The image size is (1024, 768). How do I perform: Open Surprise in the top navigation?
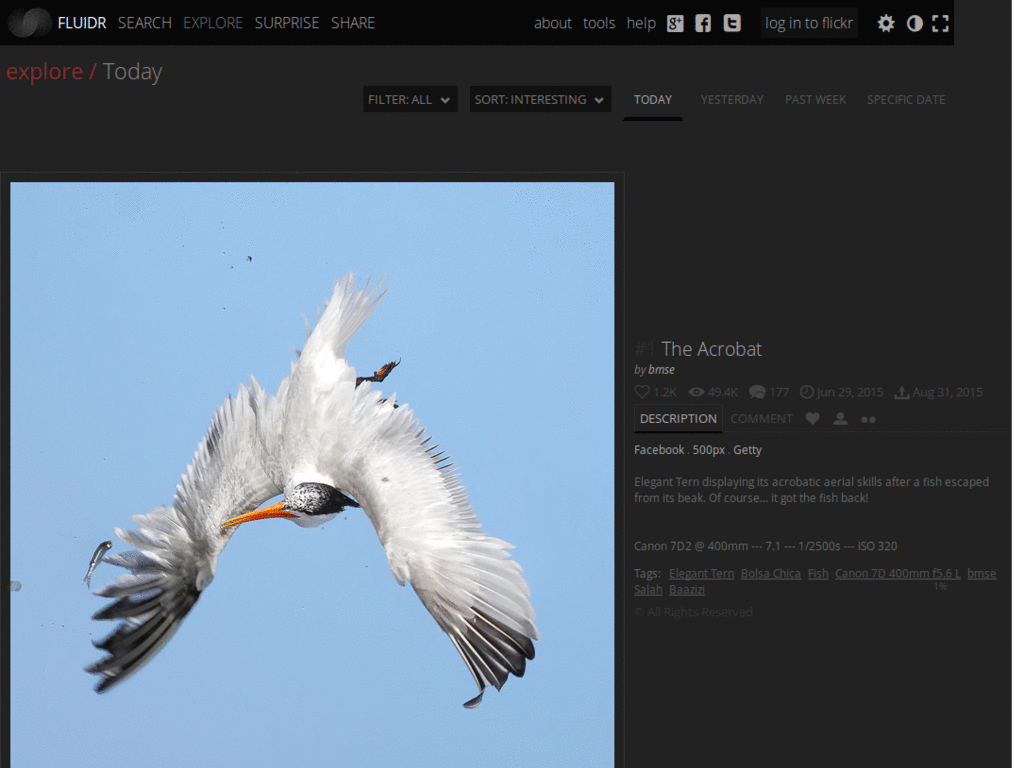coord(287,23)
